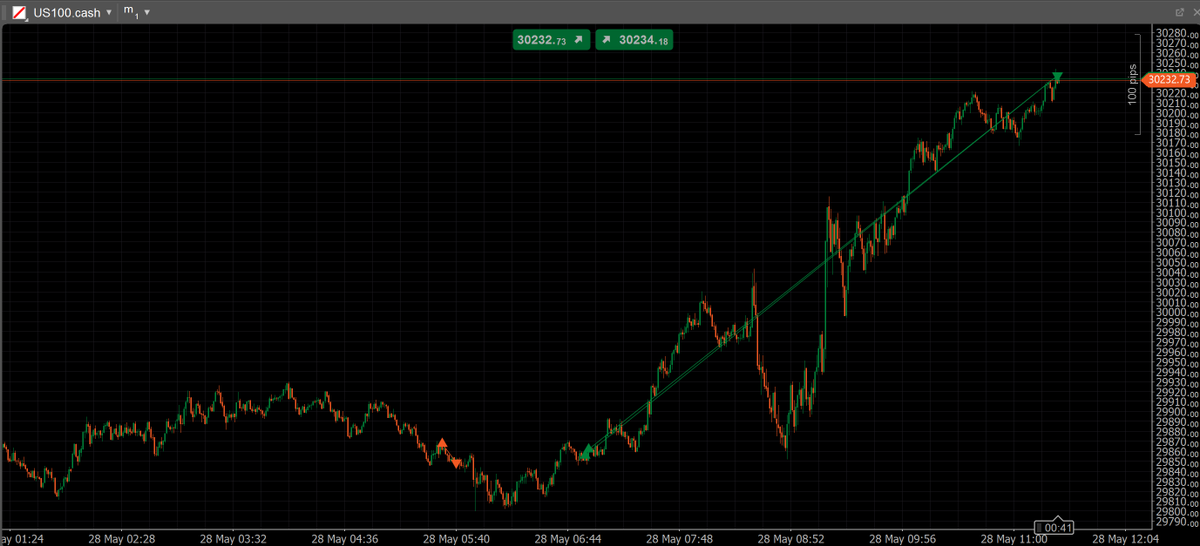1200x546 pixels.
Task: Click the 30000.00 price axis label
Action: click(1175, 312)
